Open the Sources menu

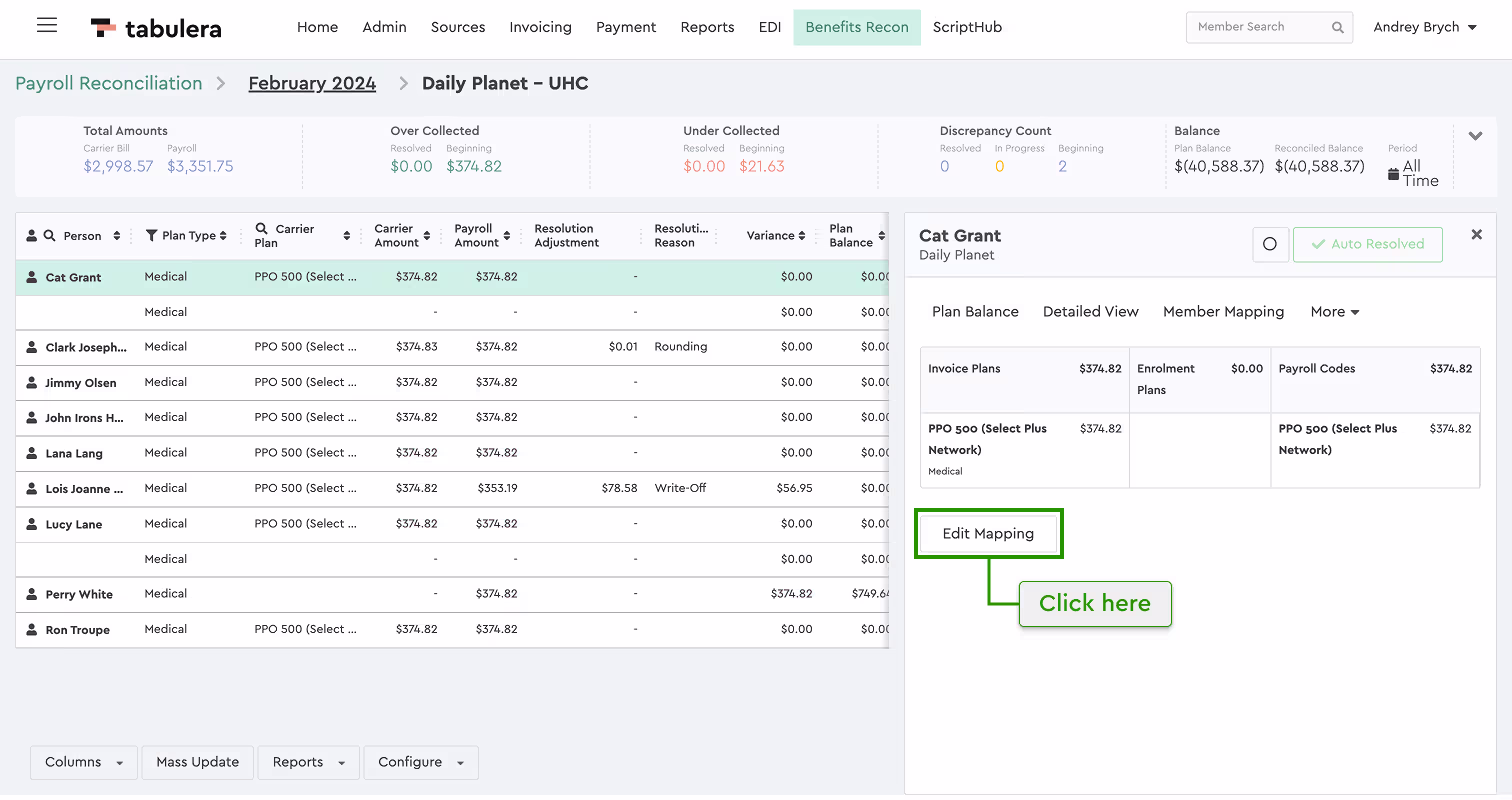click(458, 27)
